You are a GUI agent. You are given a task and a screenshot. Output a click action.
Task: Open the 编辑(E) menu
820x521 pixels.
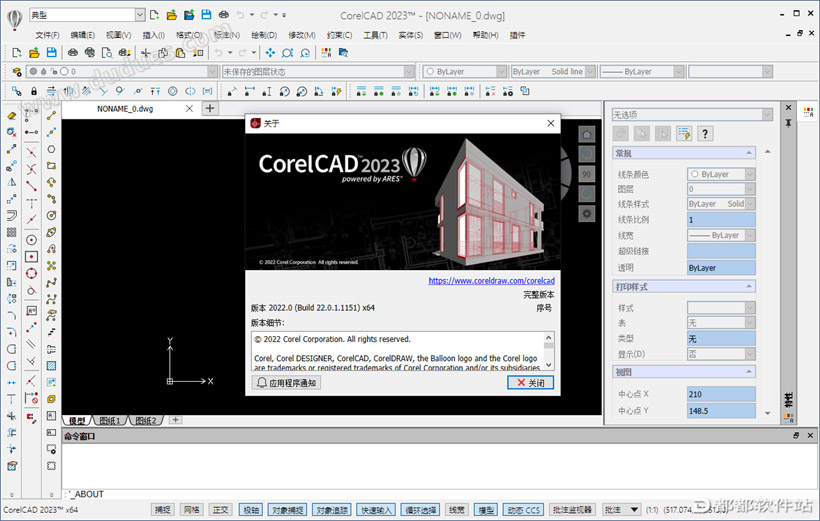tap(83, 35)
